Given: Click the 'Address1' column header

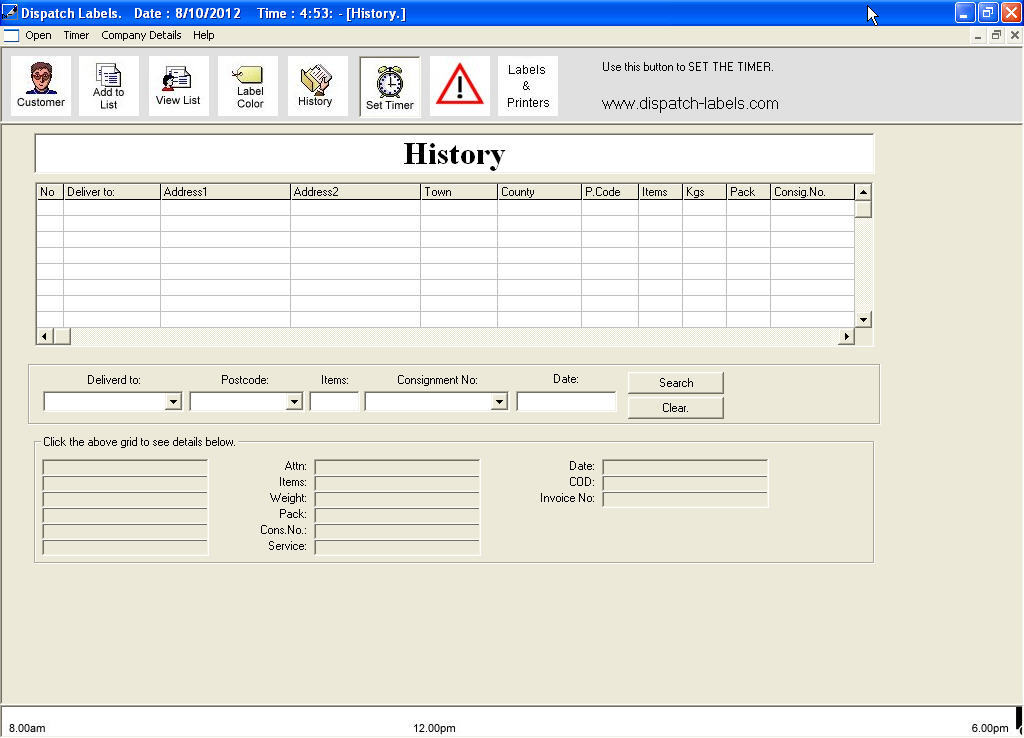Looking at the screenshot, I should coord(225,192).
